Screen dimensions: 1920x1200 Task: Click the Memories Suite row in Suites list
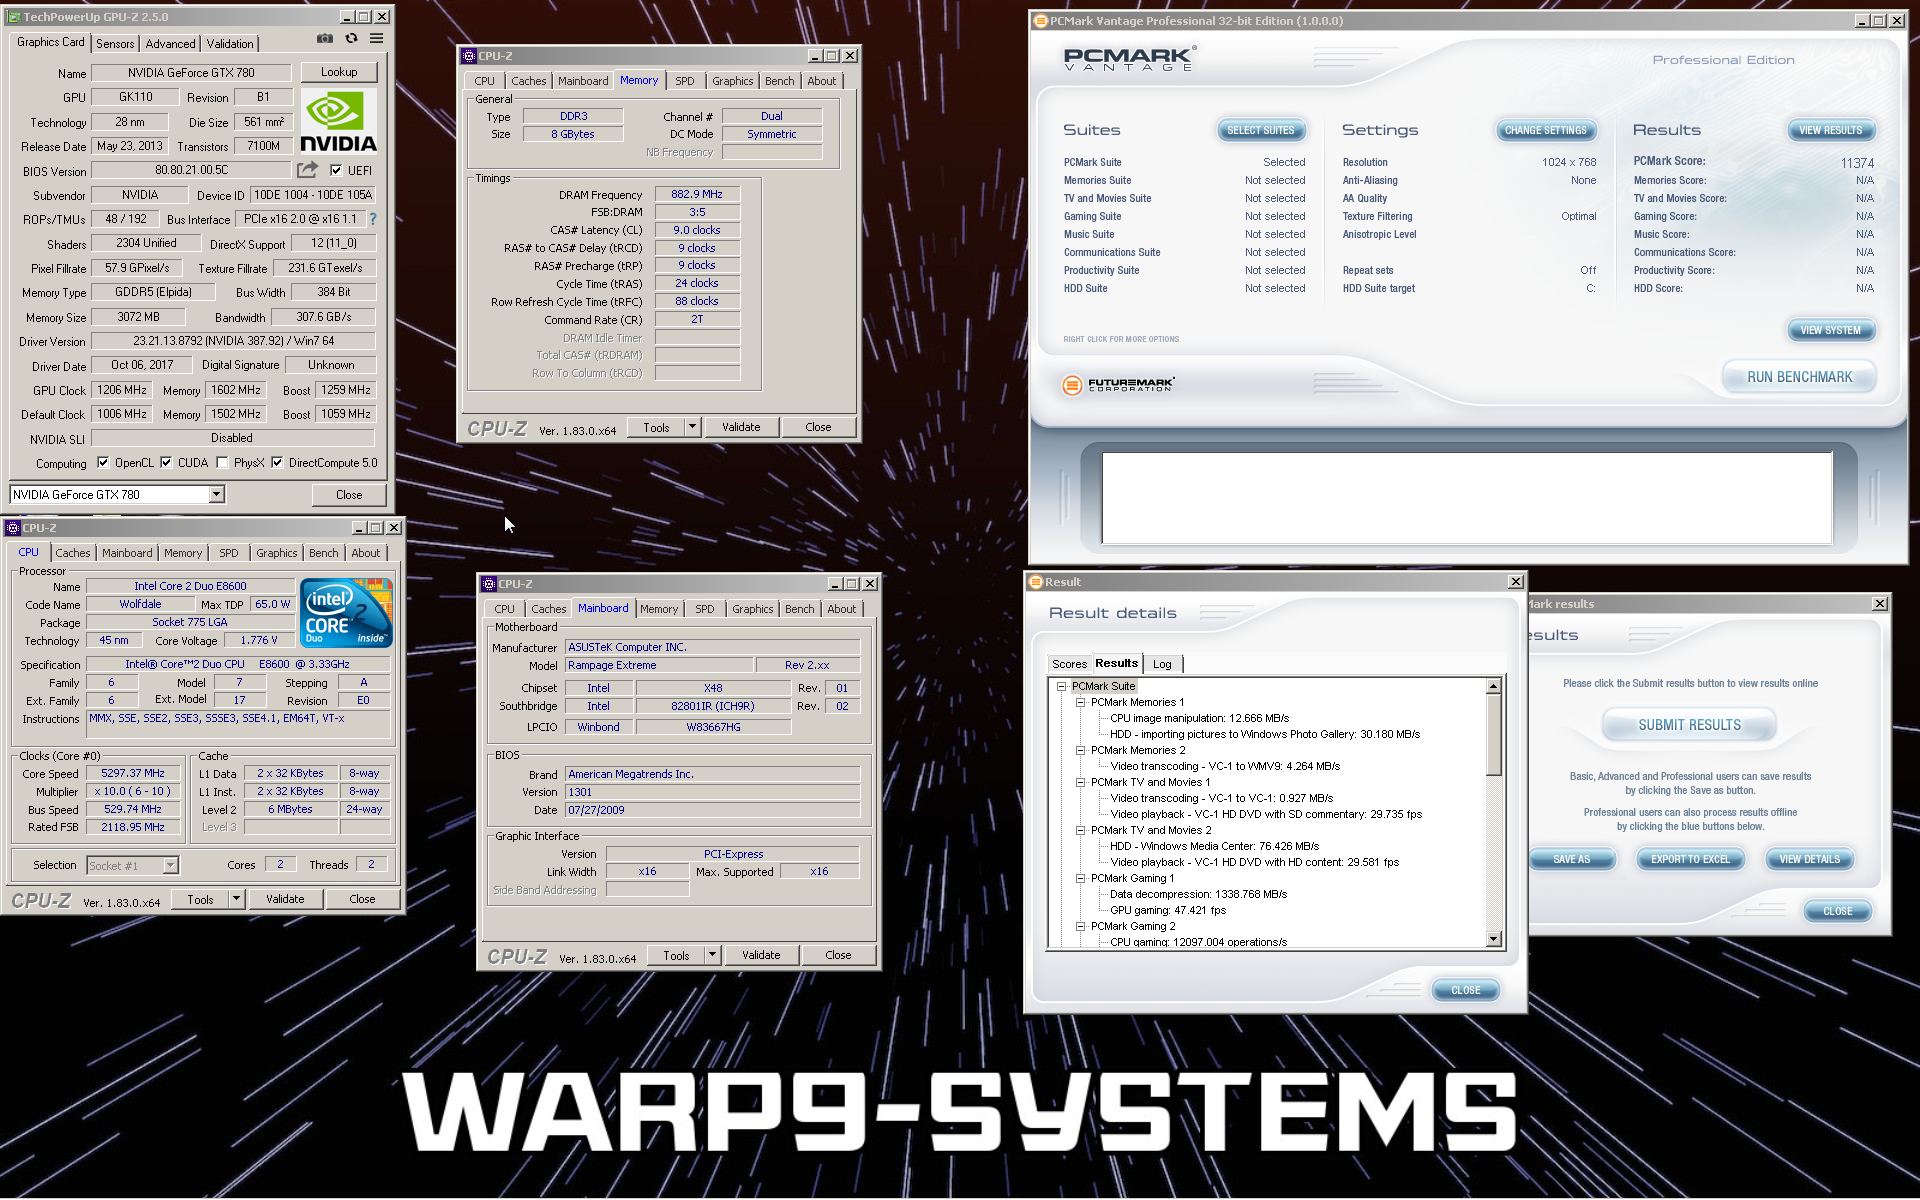1184,180
